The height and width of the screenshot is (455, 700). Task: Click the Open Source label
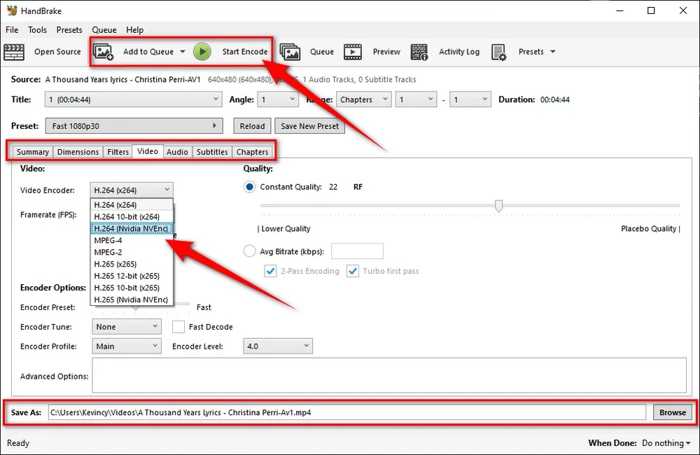click(x=58, y=52)
